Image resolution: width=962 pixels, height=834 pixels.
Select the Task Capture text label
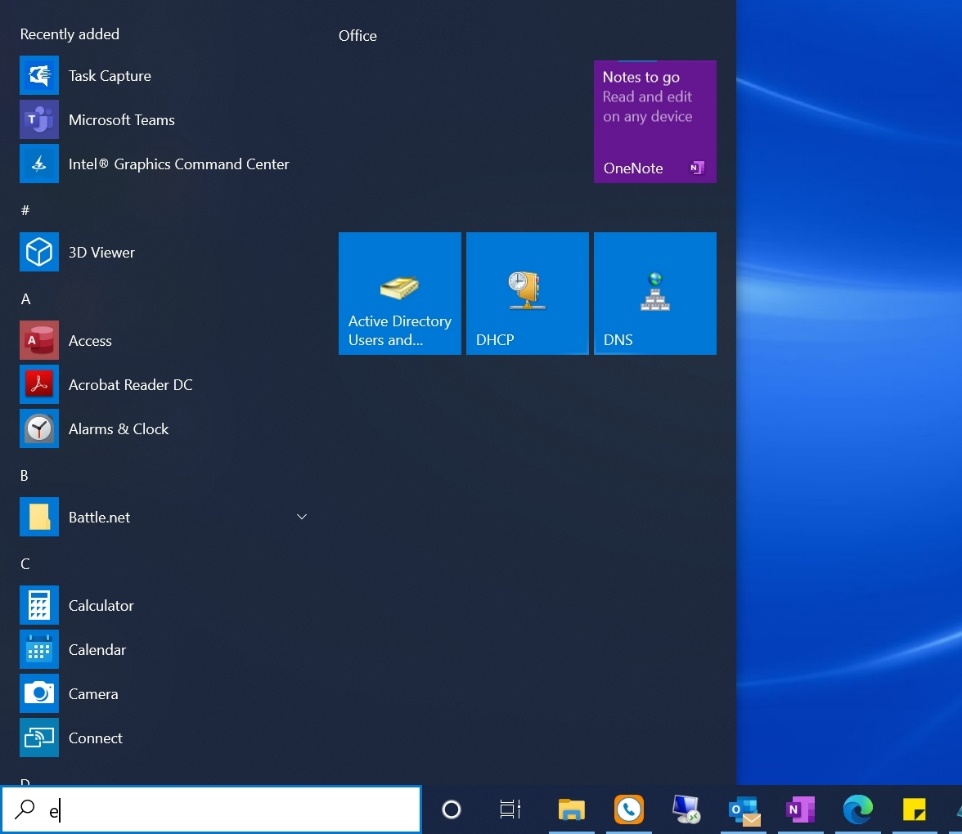(110, 75)
